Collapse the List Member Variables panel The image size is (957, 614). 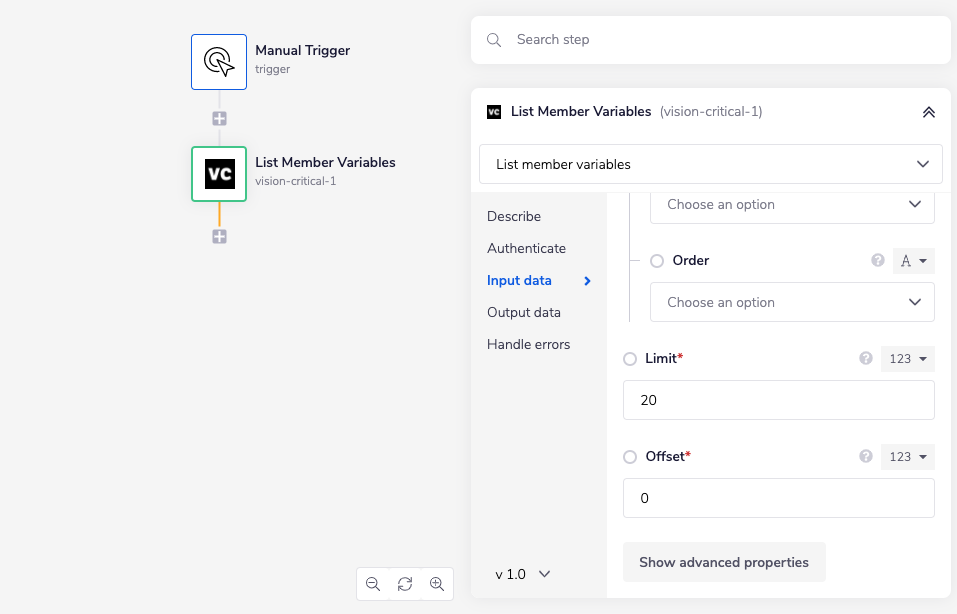click(x=928, y=112)
